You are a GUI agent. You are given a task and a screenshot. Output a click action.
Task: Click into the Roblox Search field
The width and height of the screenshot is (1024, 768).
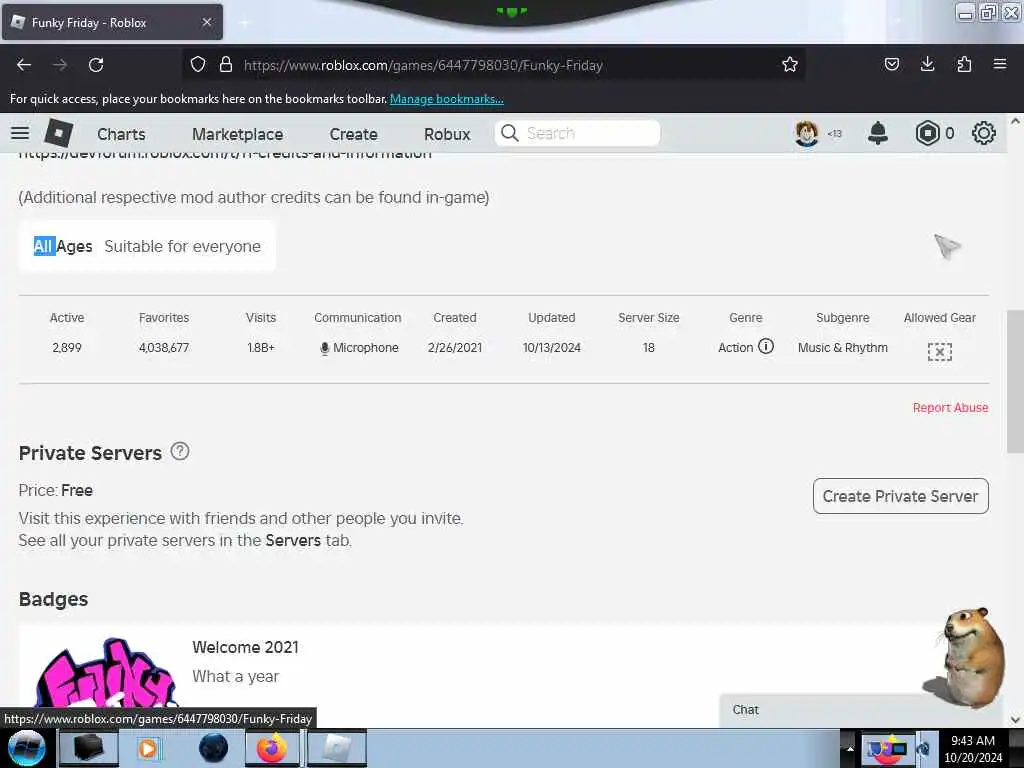click(x=577, y=133)
